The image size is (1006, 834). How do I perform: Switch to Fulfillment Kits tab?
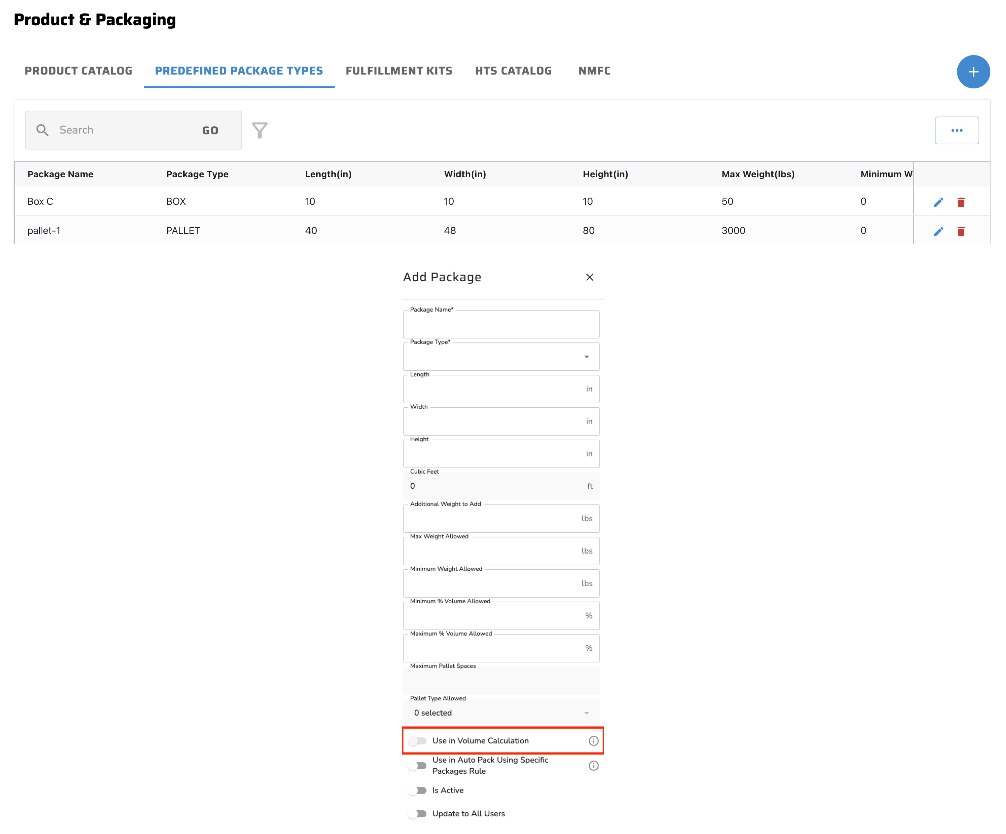pos(398,71)
